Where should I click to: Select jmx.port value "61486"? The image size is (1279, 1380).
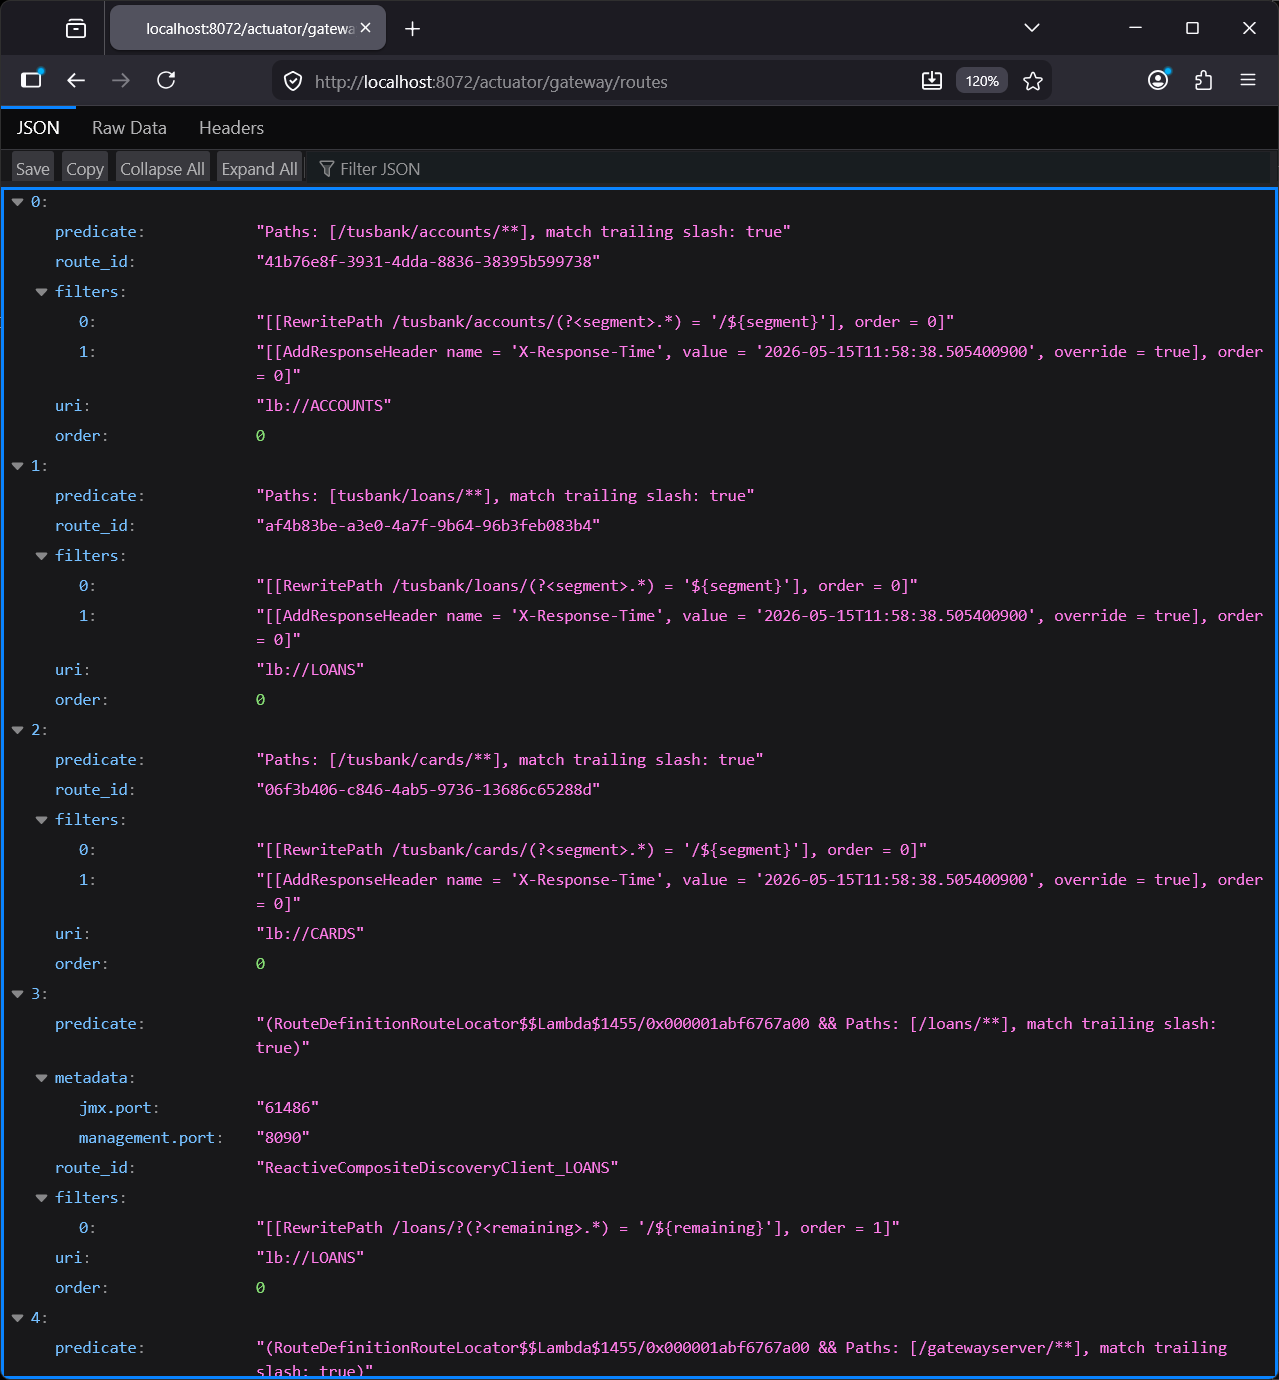coord(287,1108)
